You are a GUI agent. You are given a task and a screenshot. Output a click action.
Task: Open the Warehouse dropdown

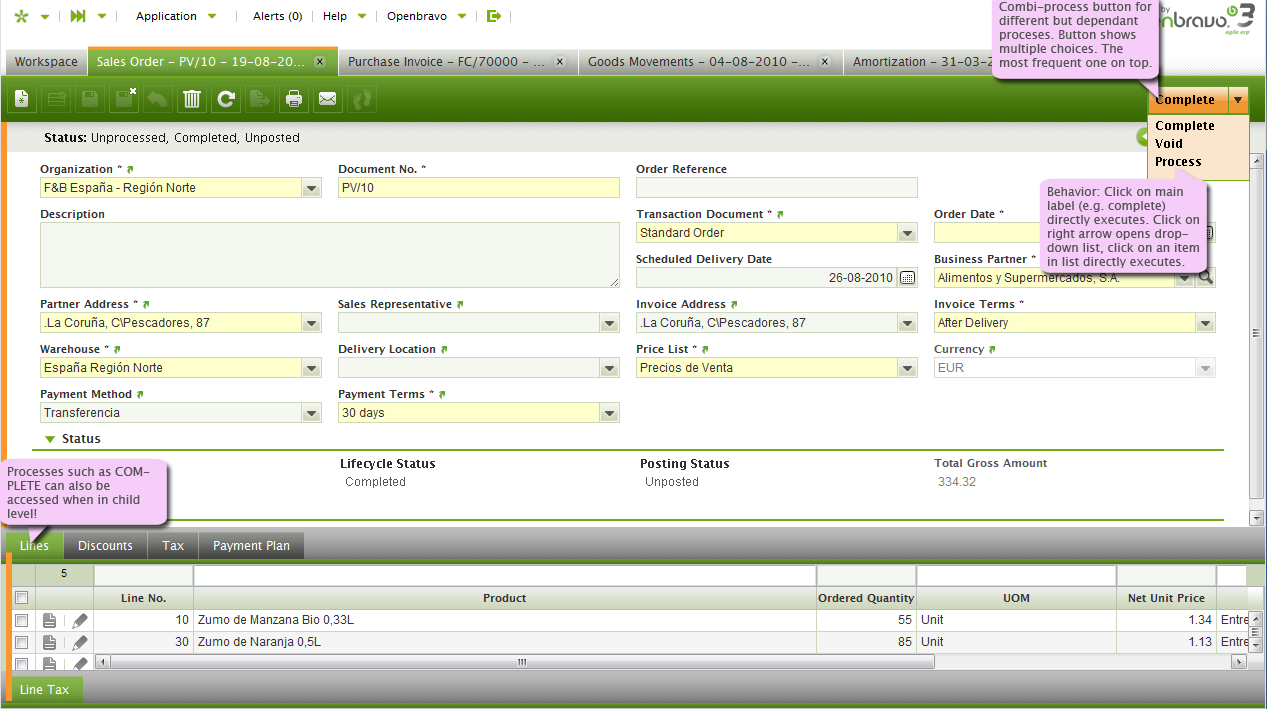coord(311,368)
